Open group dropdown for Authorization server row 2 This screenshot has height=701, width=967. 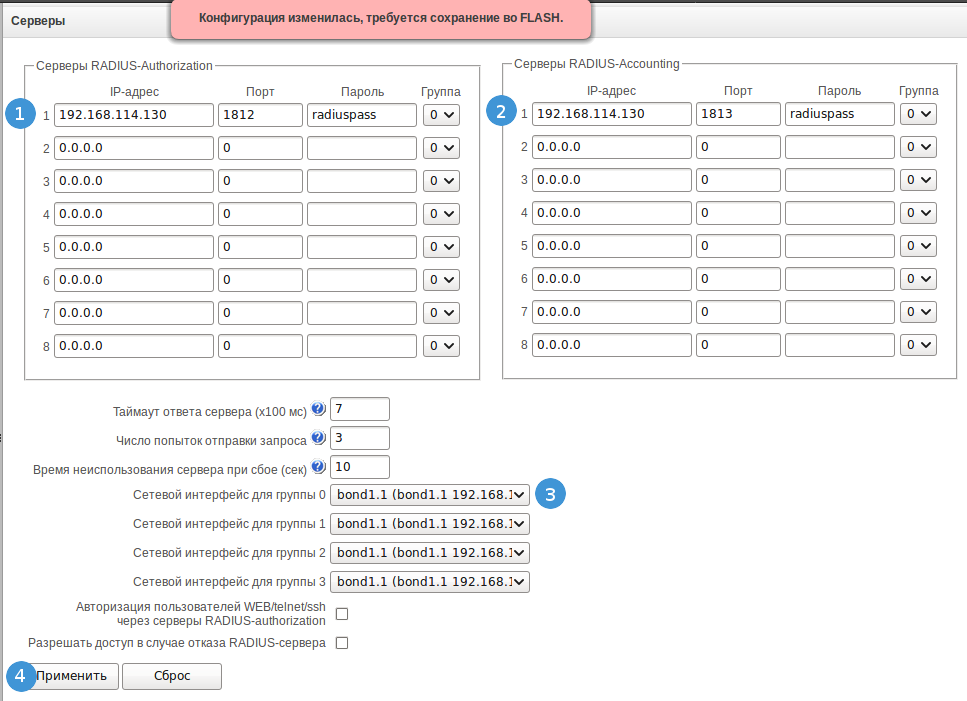tap(441, 148)
